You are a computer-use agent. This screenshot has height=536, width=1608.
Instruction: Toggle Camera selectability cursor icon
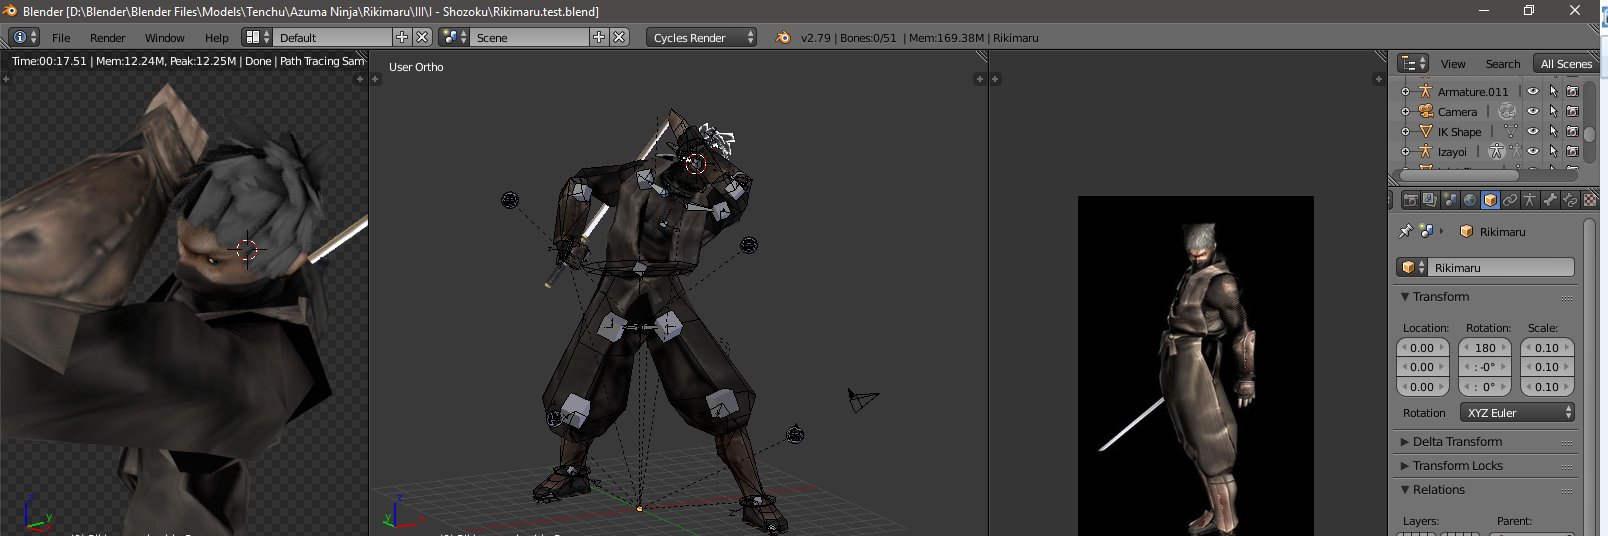tap(1553, 111)
